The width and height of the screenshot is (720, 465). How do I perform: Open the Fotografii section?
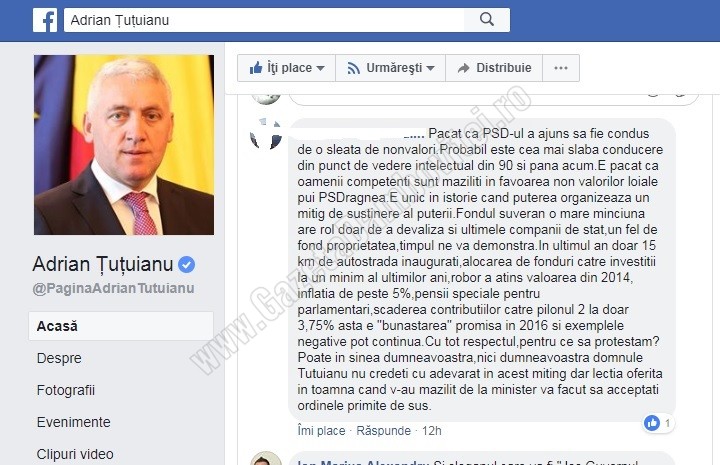point(66,390)
